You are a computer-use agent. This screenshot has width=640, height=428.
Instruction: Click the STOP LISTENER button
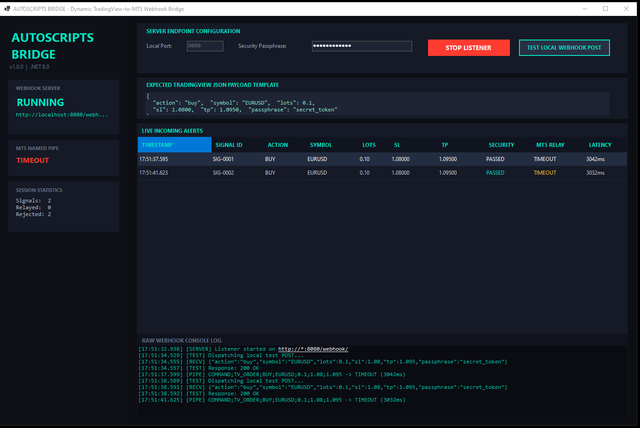pyautogui.click(x=469, y=48)
